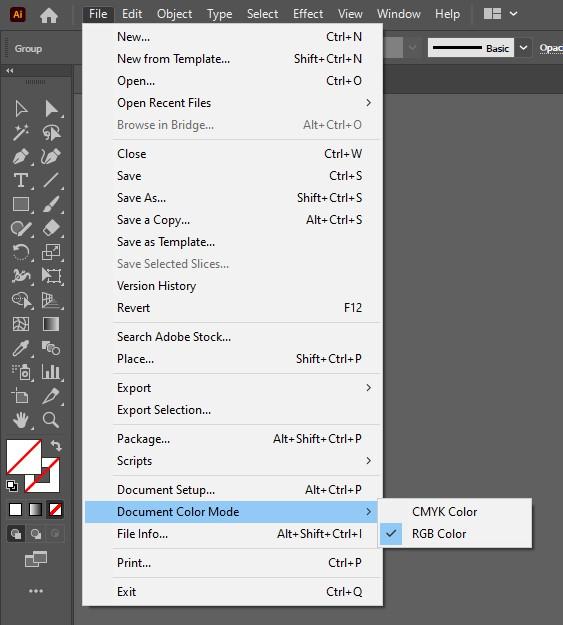Click the Basic stroke style preview
The width and height of the screenshot is (563, 625).
pyautogui.click(x=471, y=48)
